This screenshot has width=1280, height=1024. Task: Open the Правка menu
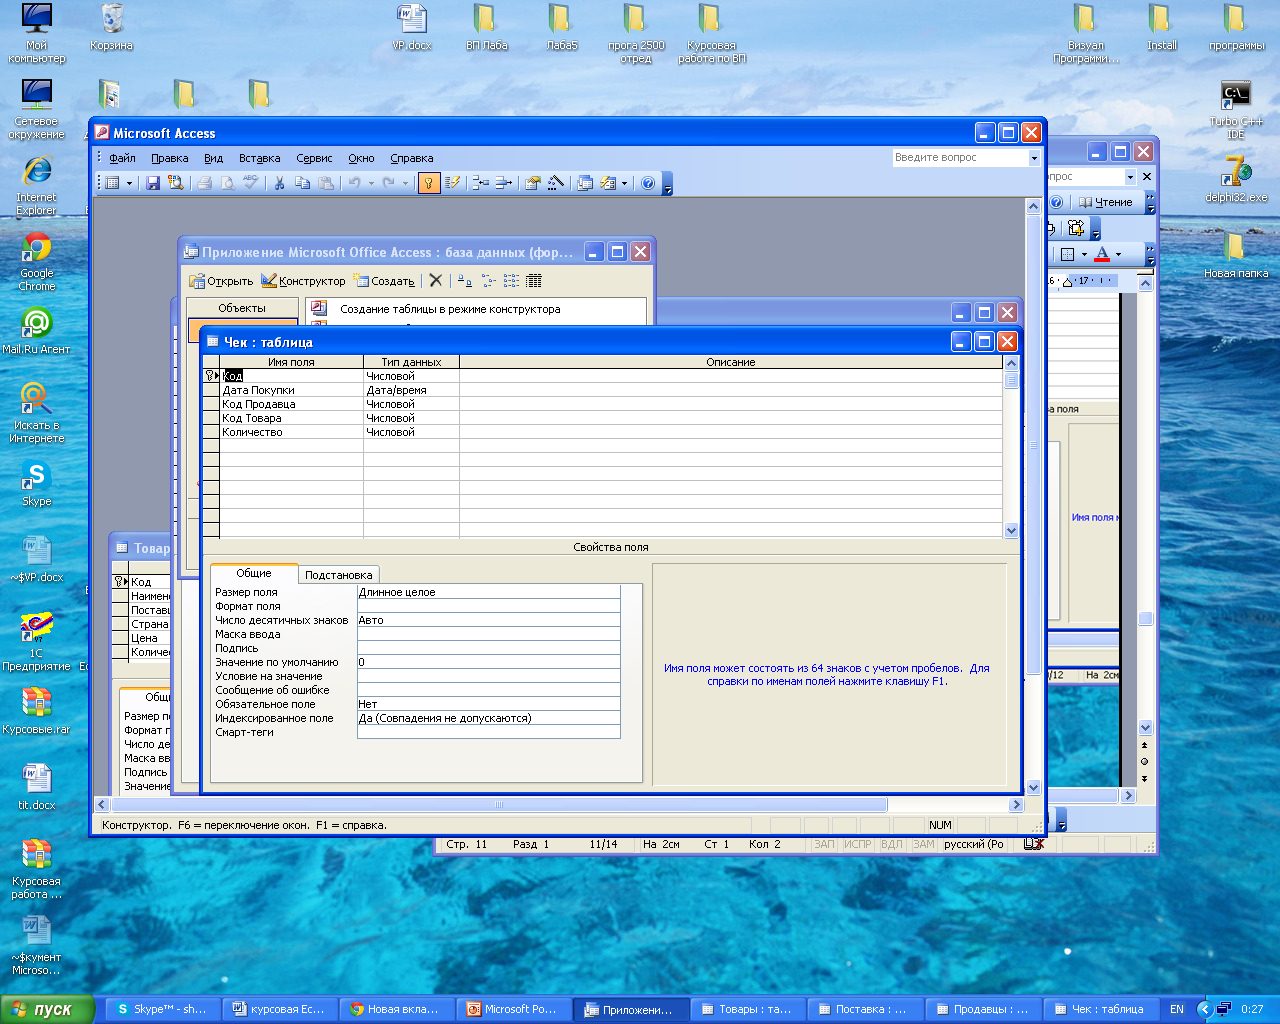[170, 158]
